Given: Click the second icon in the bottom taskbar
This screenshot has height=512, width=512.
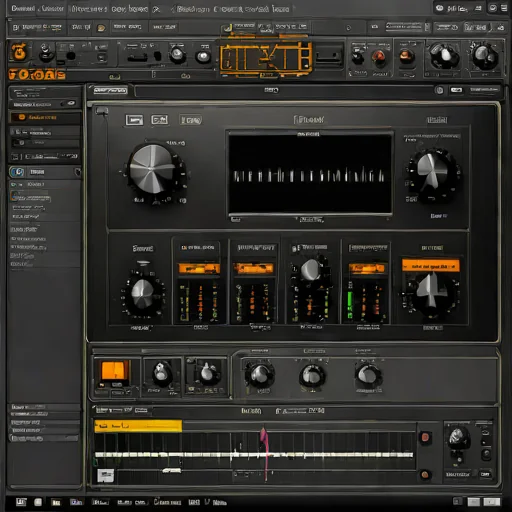Looking at the screenshot, I should 38,502.
